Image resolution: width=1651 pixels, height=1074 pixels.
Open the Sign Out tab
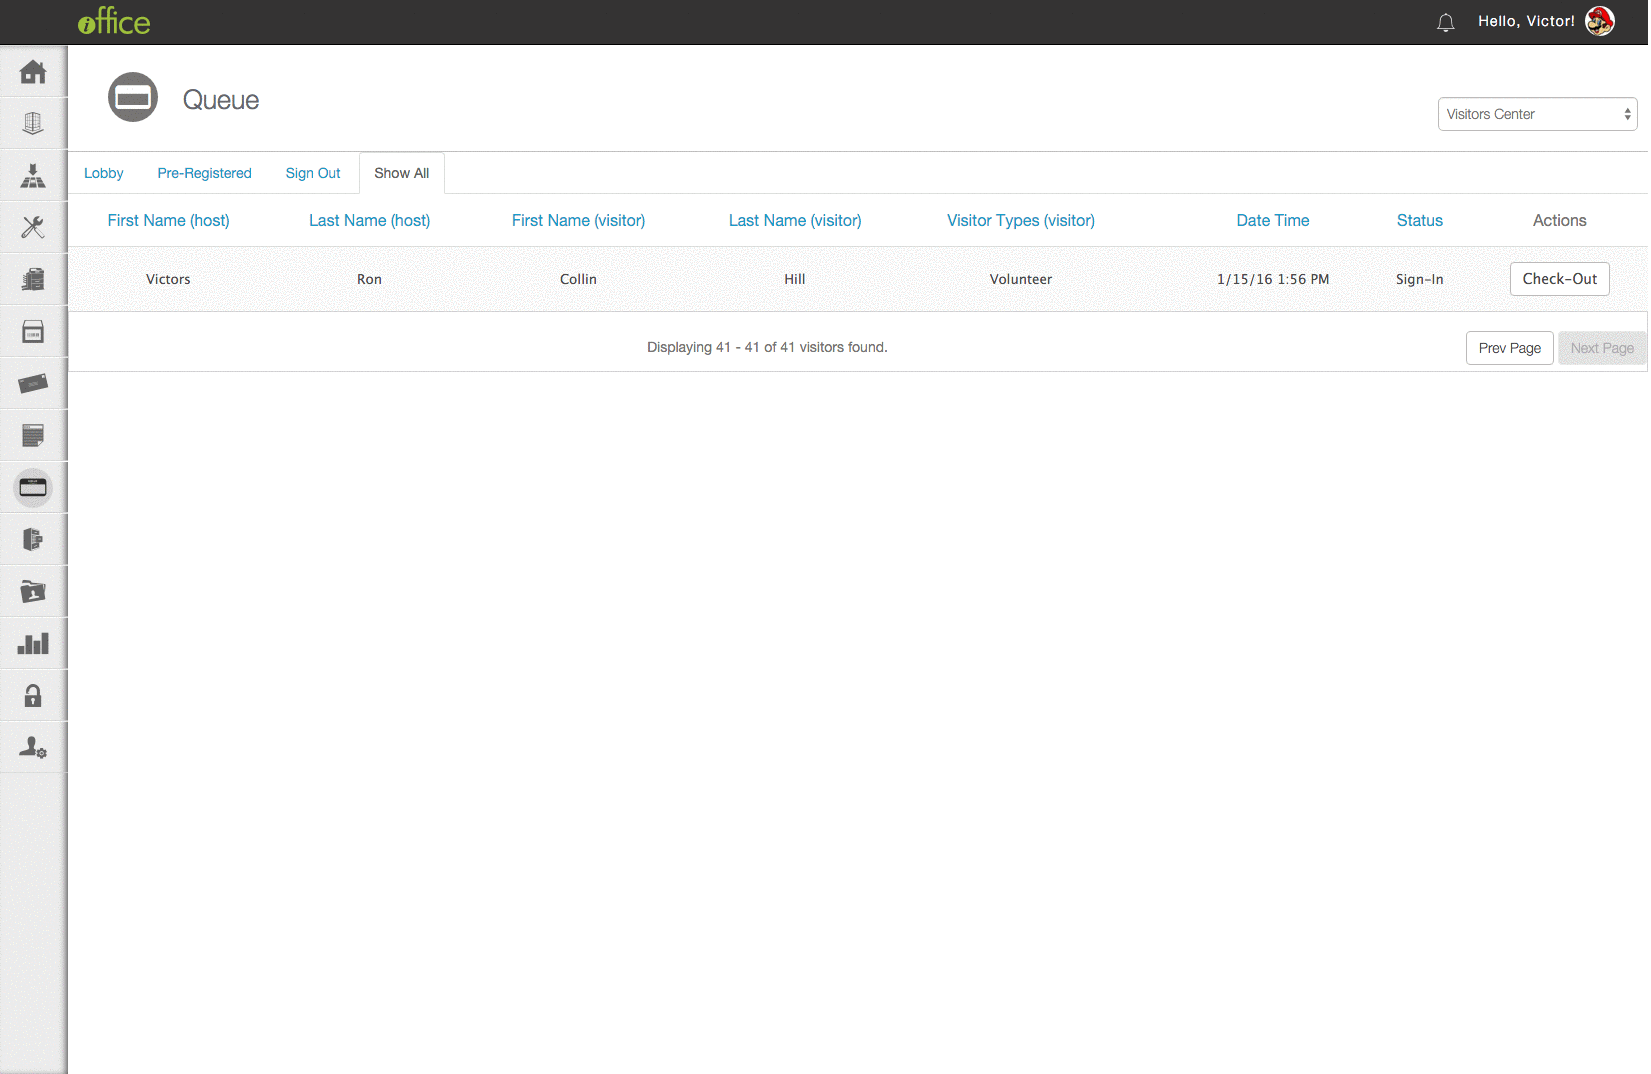coord(313,173)
